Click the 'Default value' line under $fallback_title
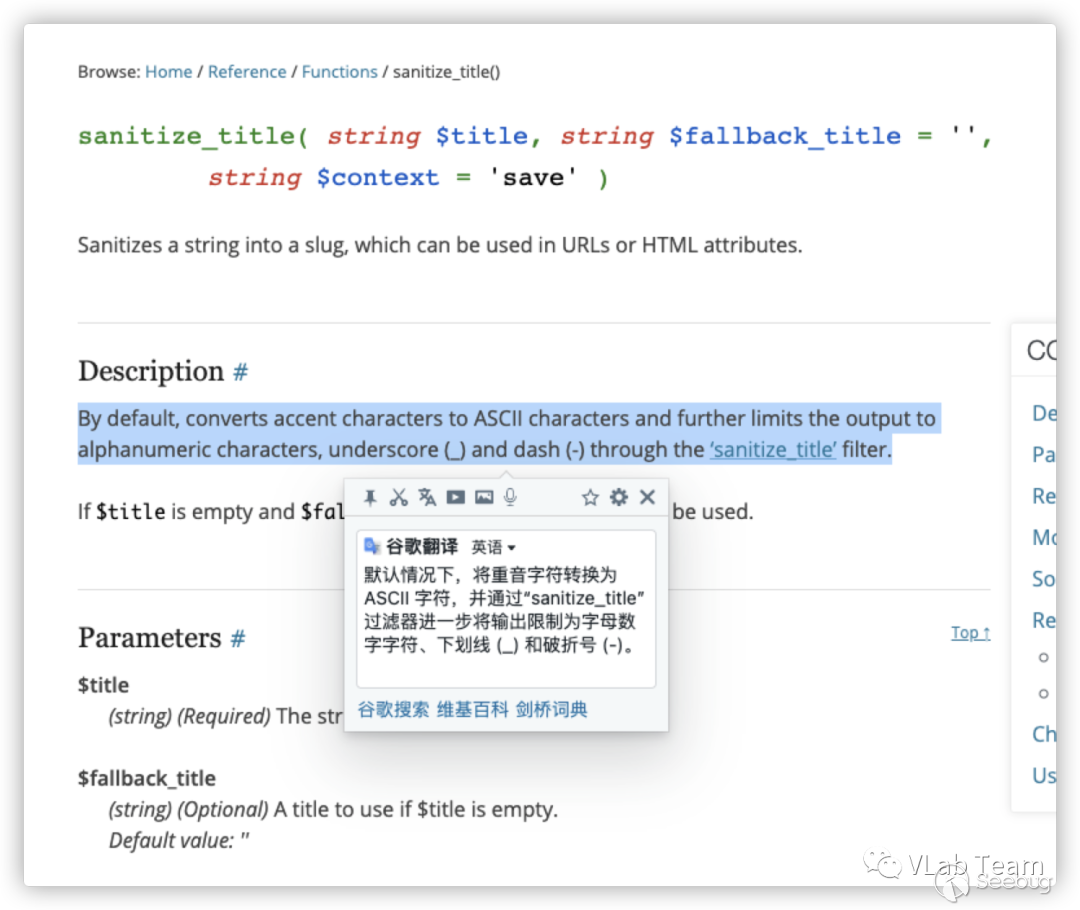 pos(179,840)
